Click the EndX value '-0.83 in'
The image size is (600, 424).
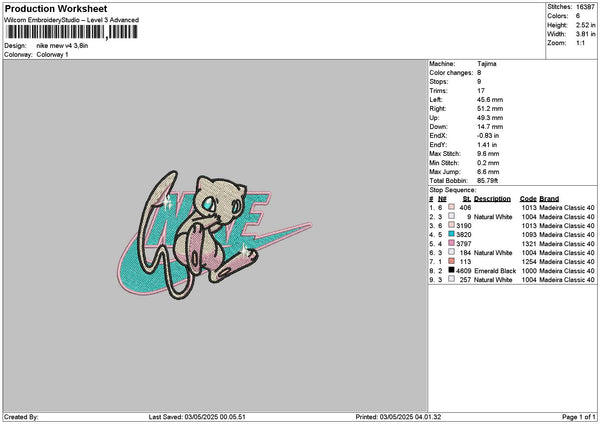(x=488, y=136)
